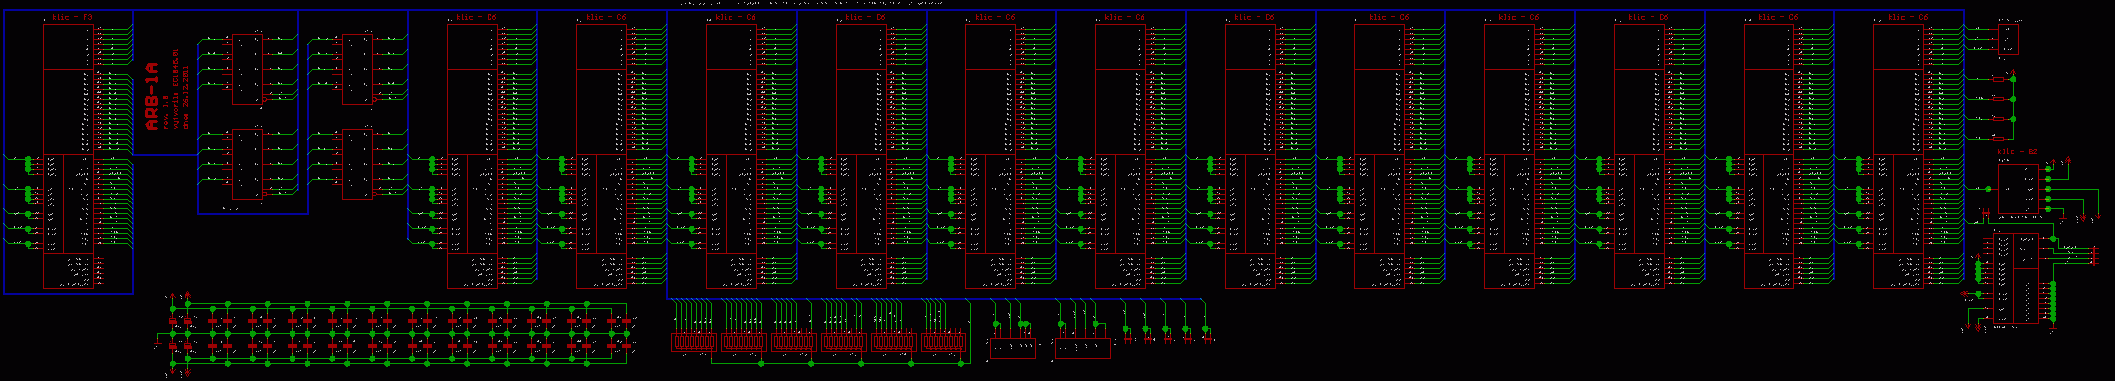Select the B2 chip label at far right
This screenshot has width=2115, height=381.
[x=2017, y=151]
